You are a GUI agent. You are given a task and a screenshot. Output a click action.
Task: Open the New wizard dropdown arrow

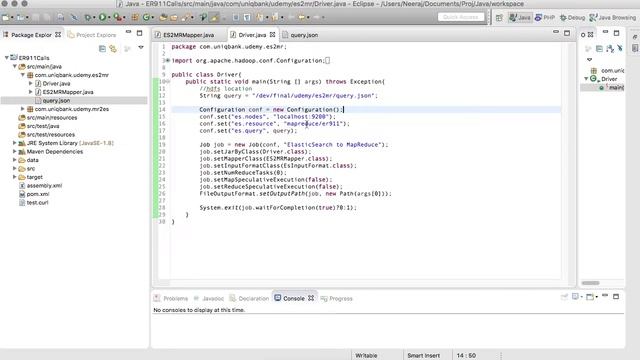click(12, 18)
